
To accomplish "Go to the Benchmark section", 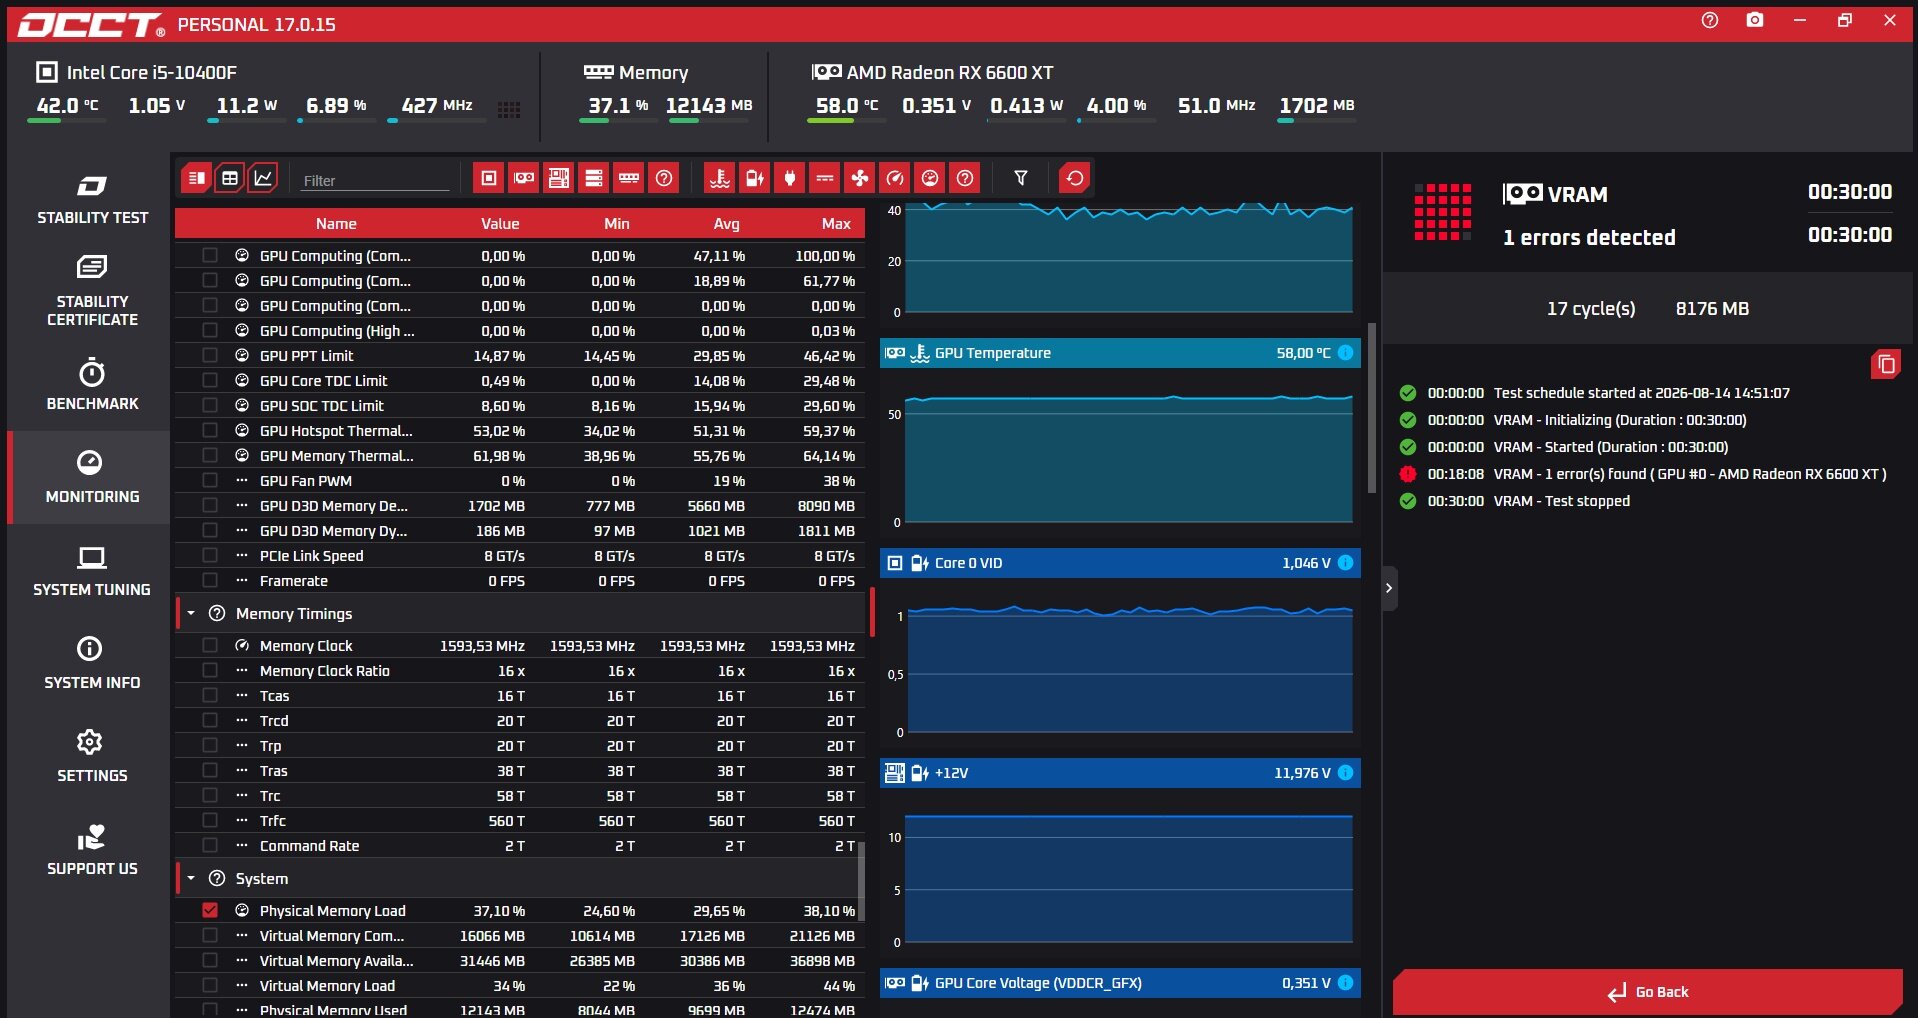I will click(92, 385).
